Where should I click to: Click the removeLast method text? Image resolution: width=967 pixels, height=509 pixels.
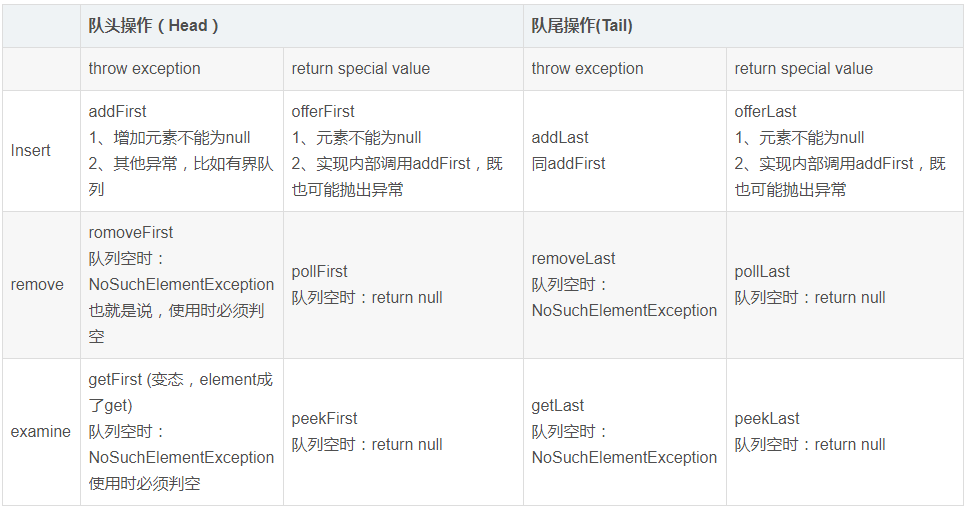pyautogui.click(x=574, y=259)
